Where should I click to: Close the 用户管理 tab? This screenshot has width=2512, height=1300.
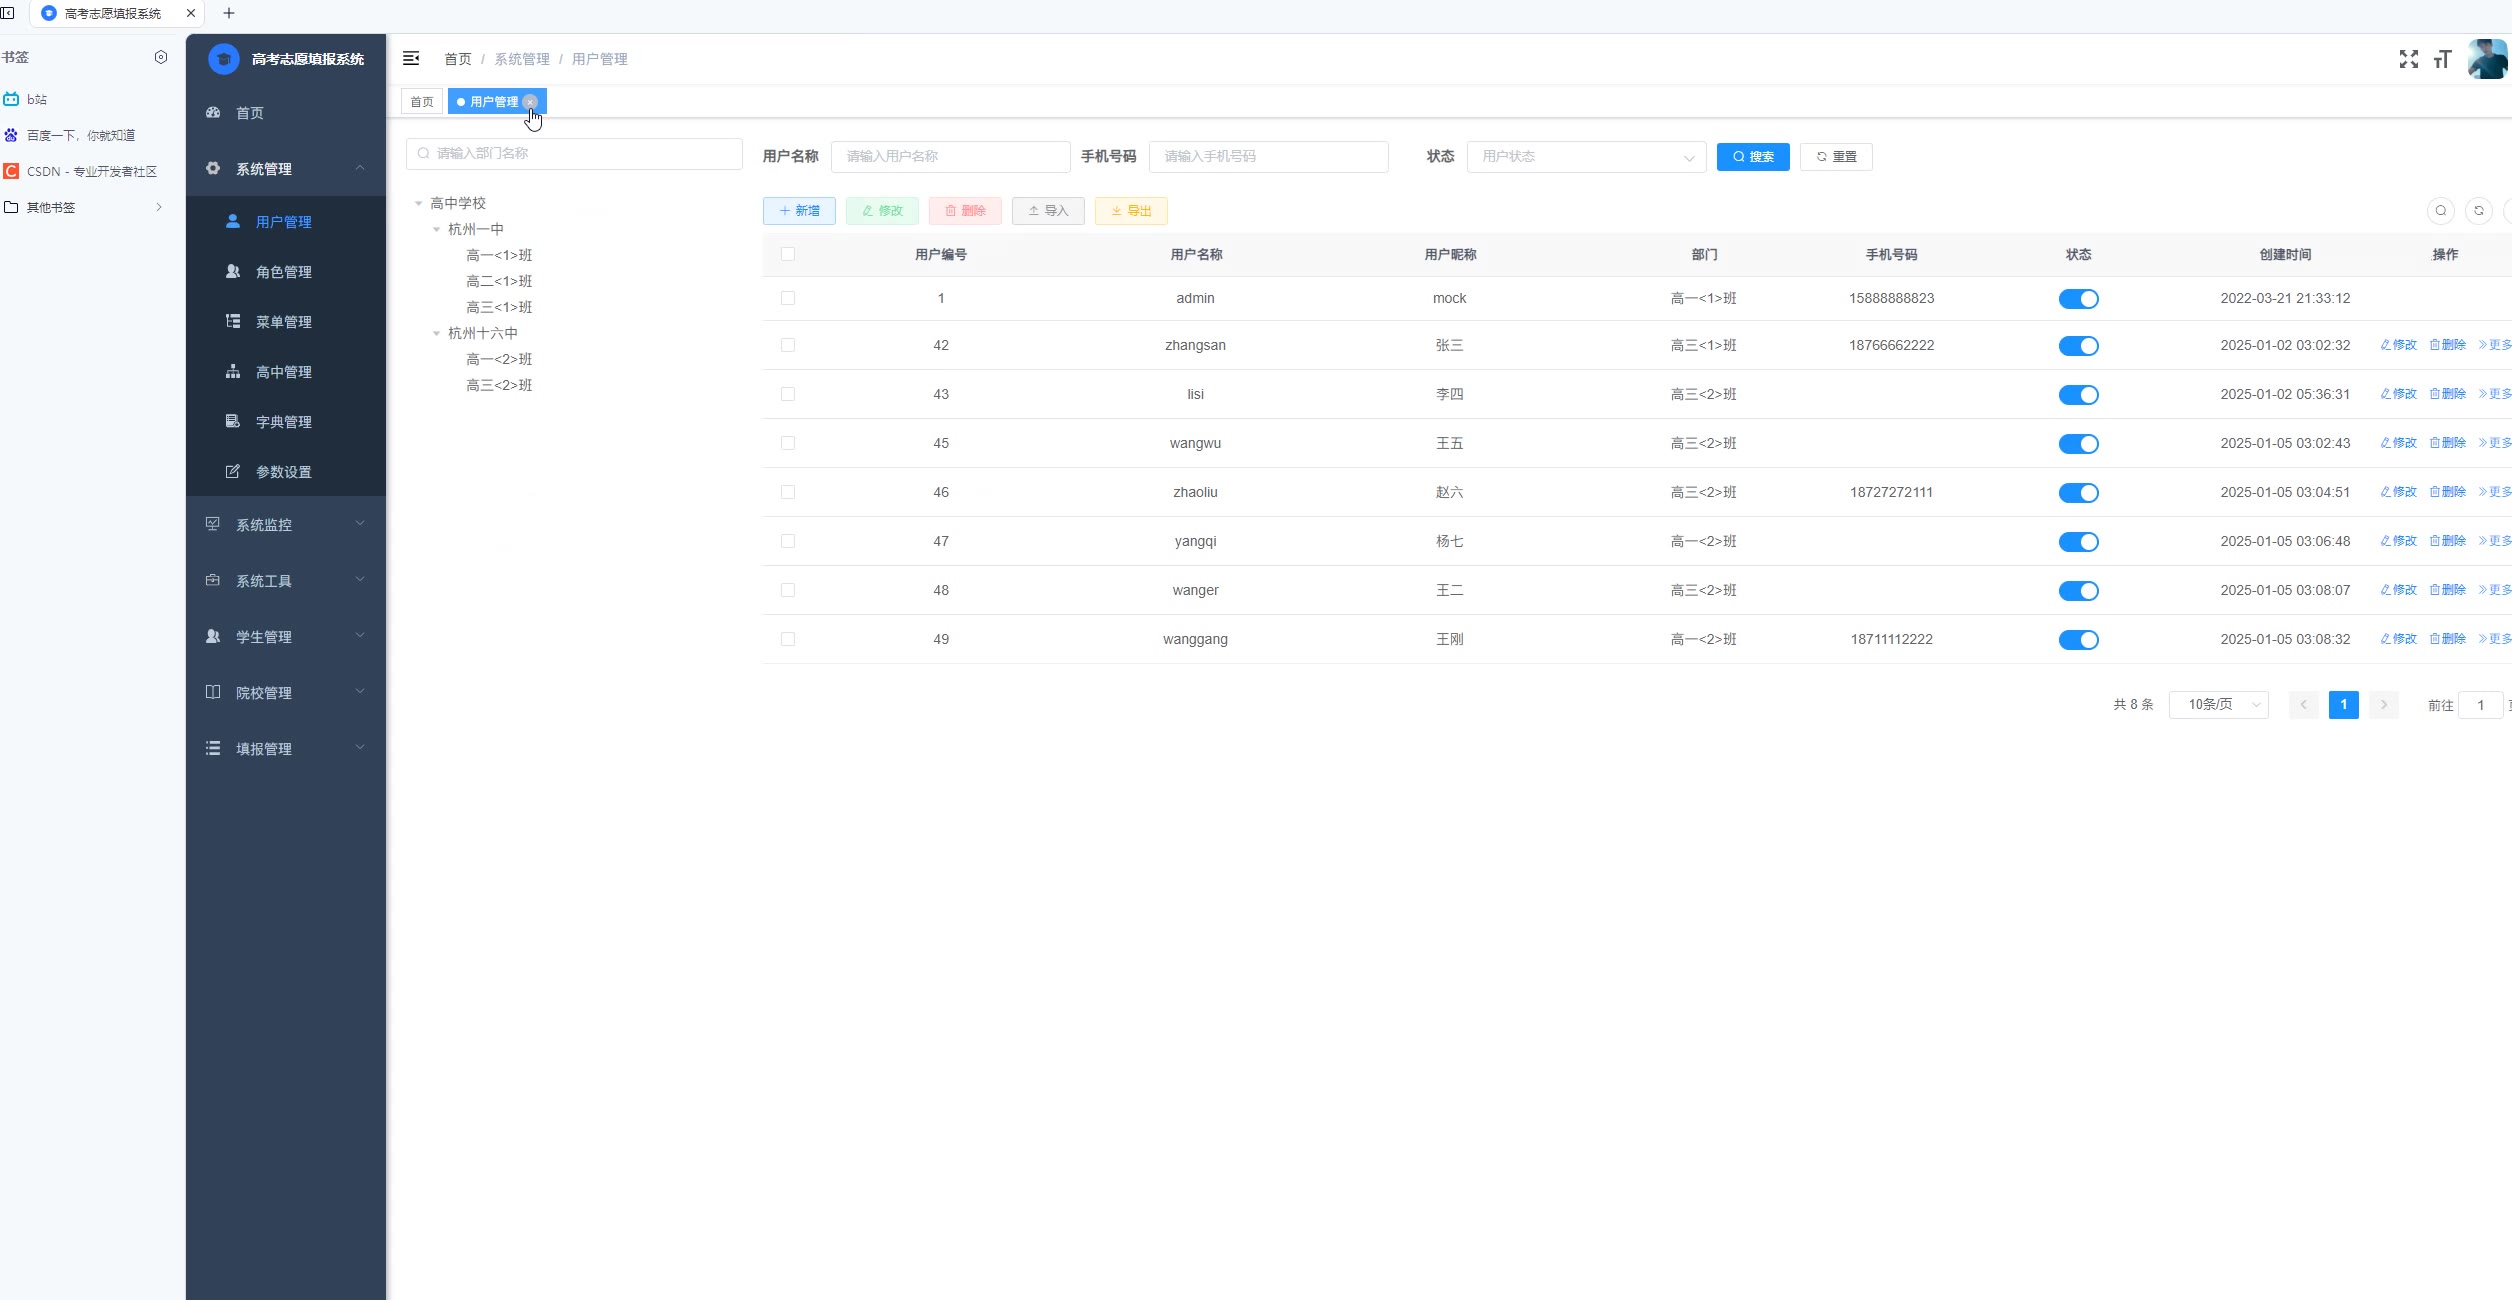click(531, 102)
